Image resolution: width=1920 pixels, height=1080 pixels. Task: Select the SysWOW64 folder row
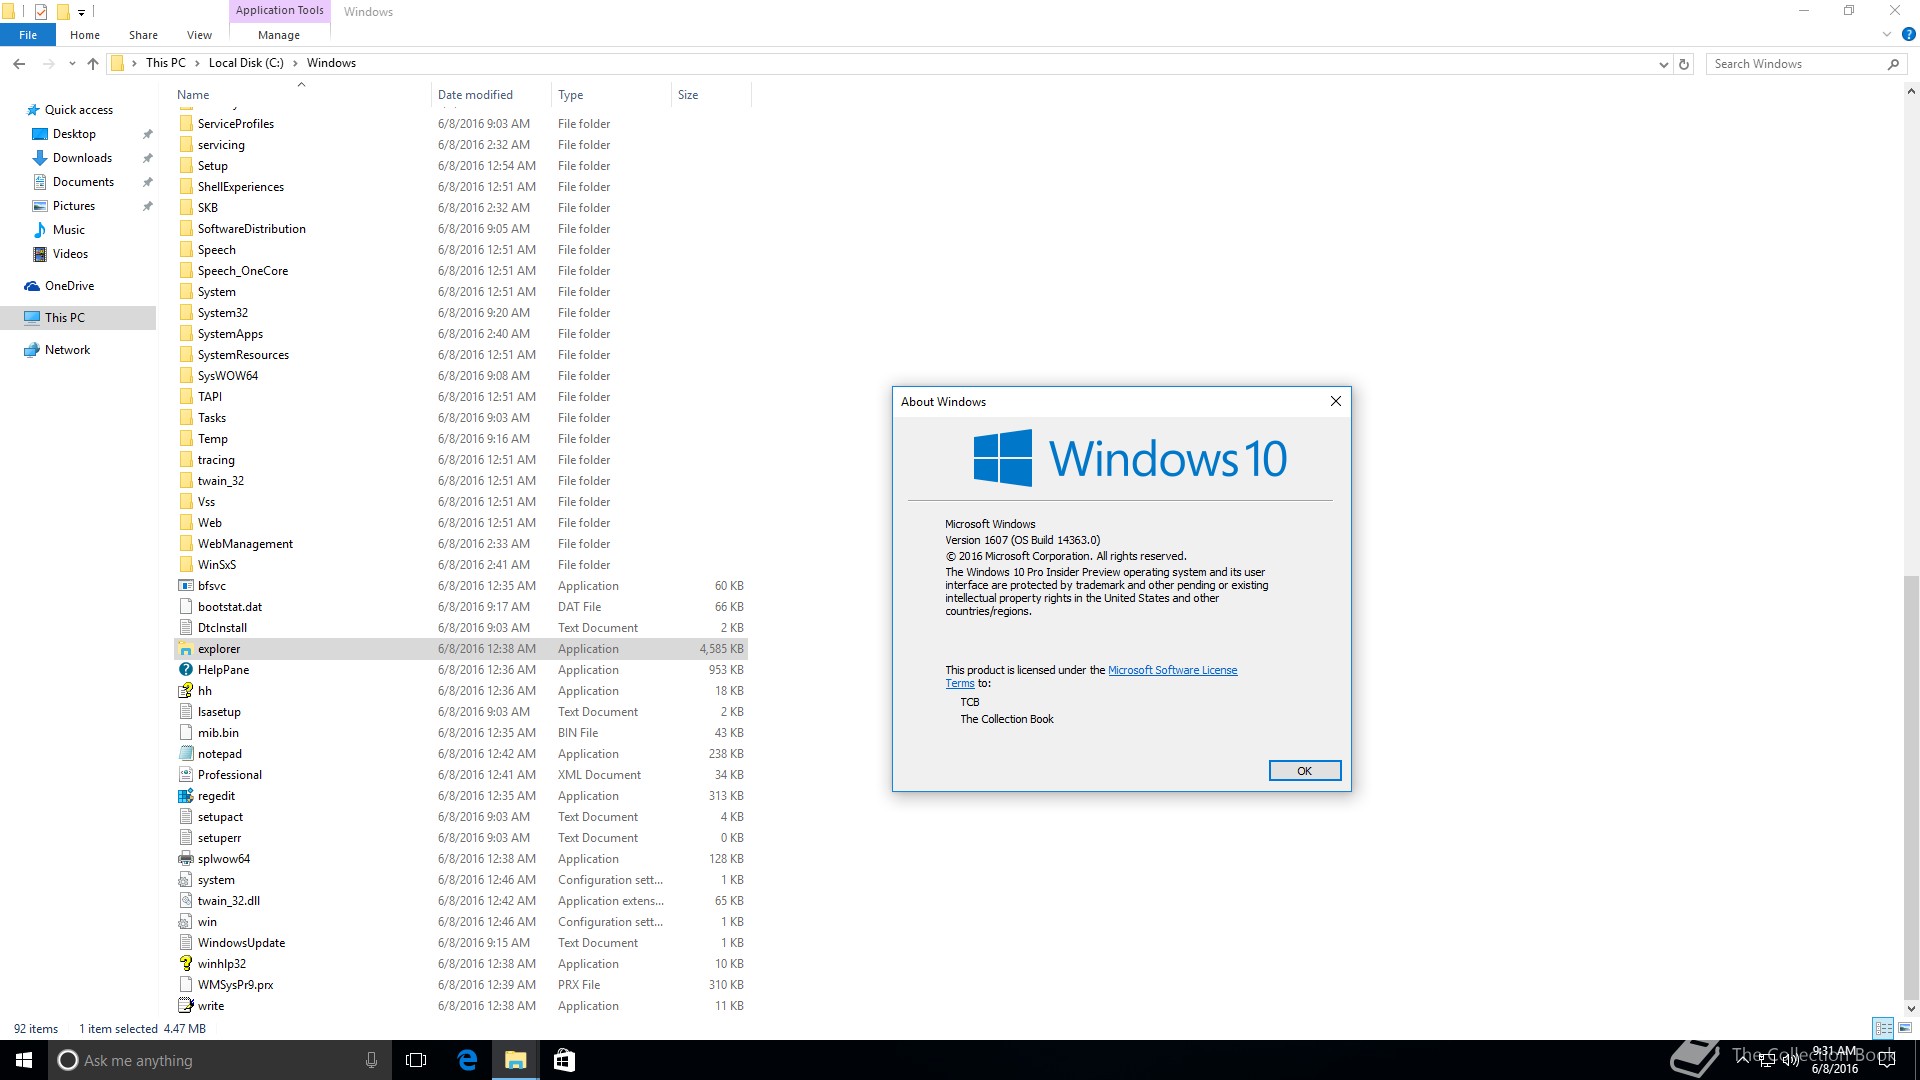click(x=461, y=376)
